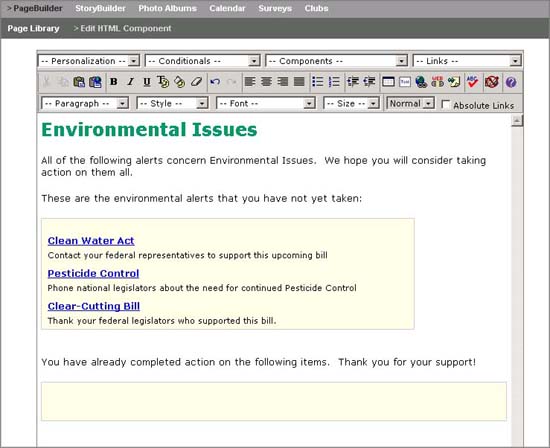Click the Cut scissors icon
This screenshot has height=448, width=550.
(x=46, y=82)
